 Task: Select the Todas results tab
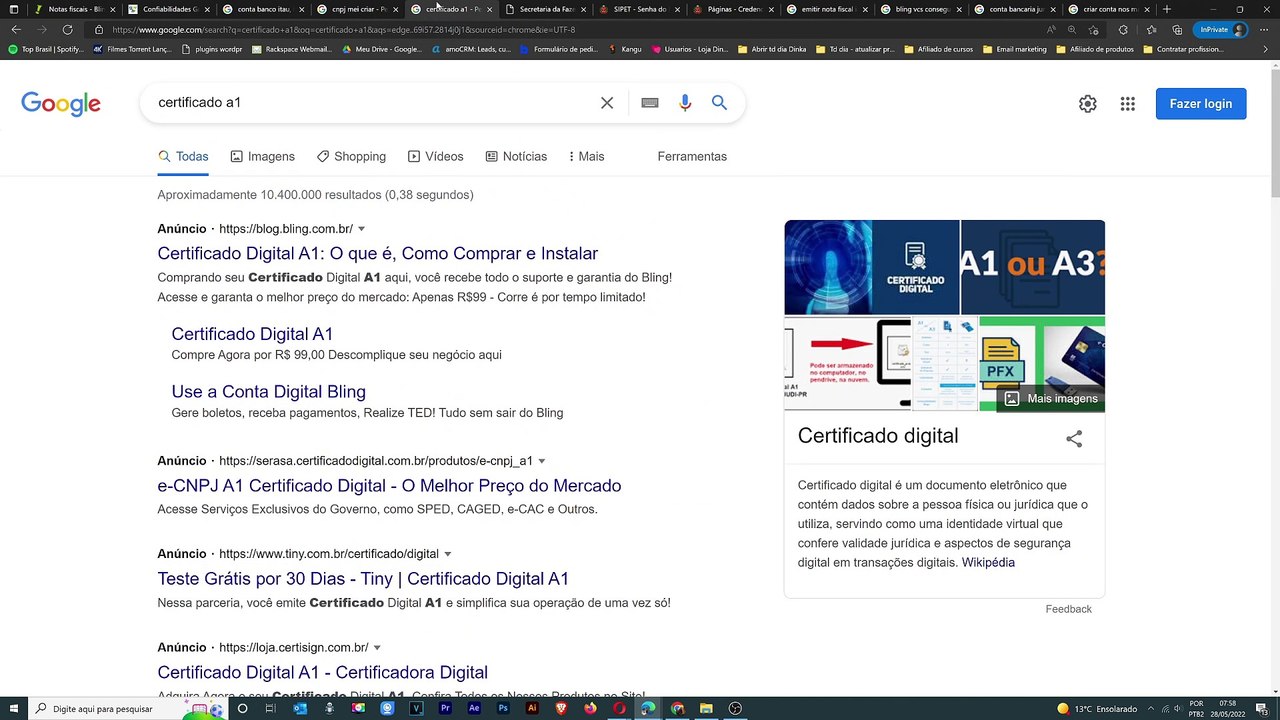[183, 157]
